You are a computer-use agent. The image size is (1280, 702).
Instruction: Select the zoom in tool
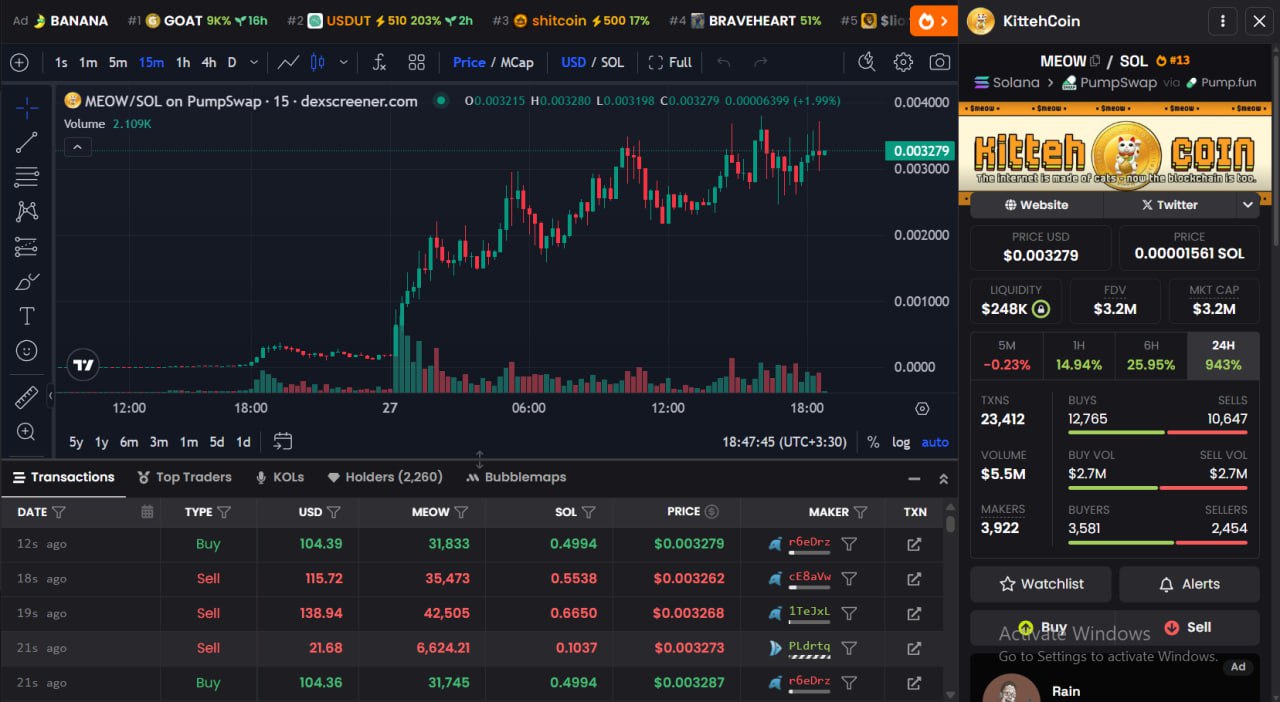(26, 432)
